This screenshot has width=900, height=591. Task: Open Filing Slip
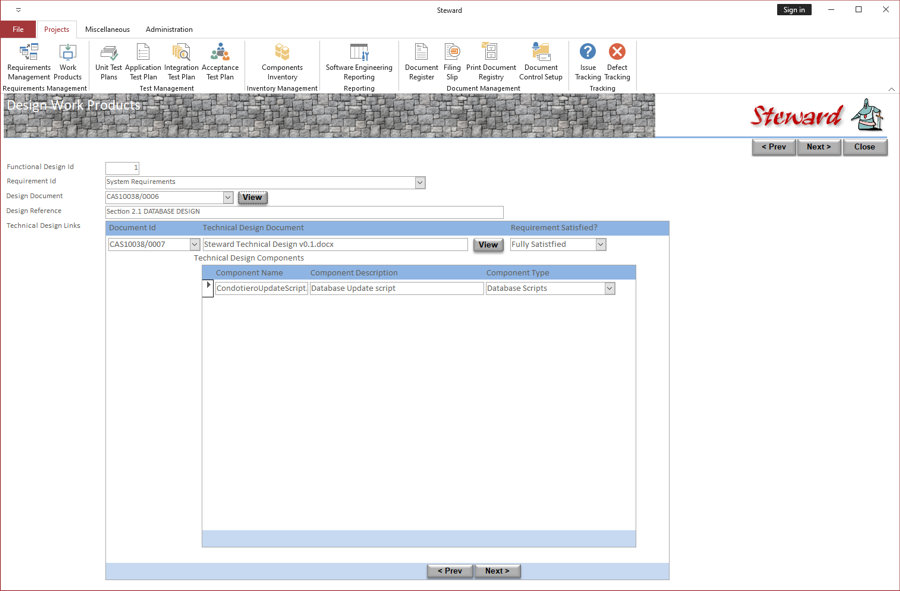(452, 62)
